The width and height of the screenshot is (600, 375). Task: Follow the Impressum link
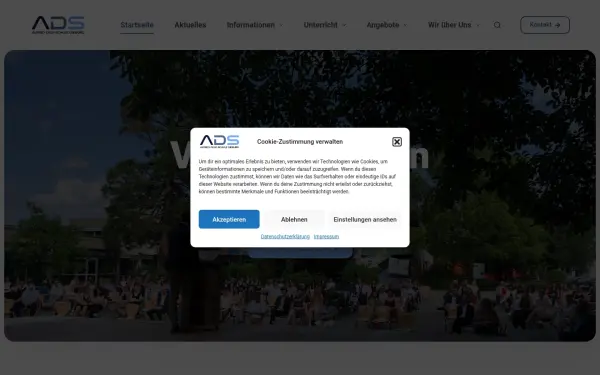click(326, 236)
